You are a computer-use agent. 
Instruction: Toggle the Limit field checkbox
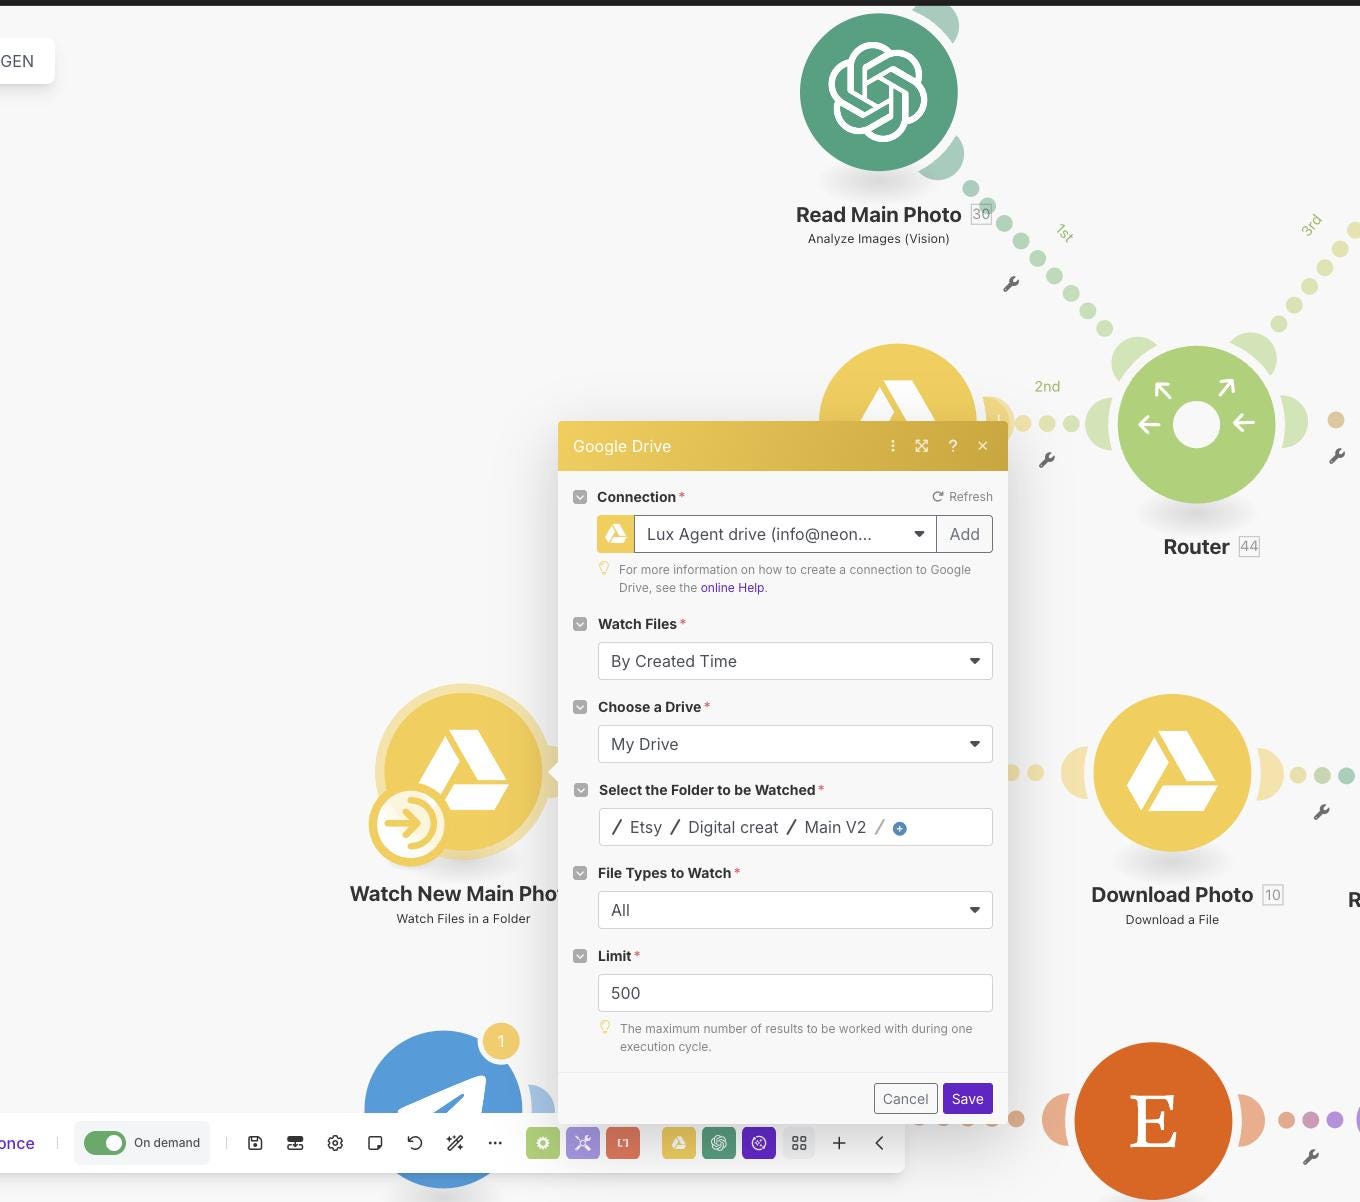pos(580,956)
